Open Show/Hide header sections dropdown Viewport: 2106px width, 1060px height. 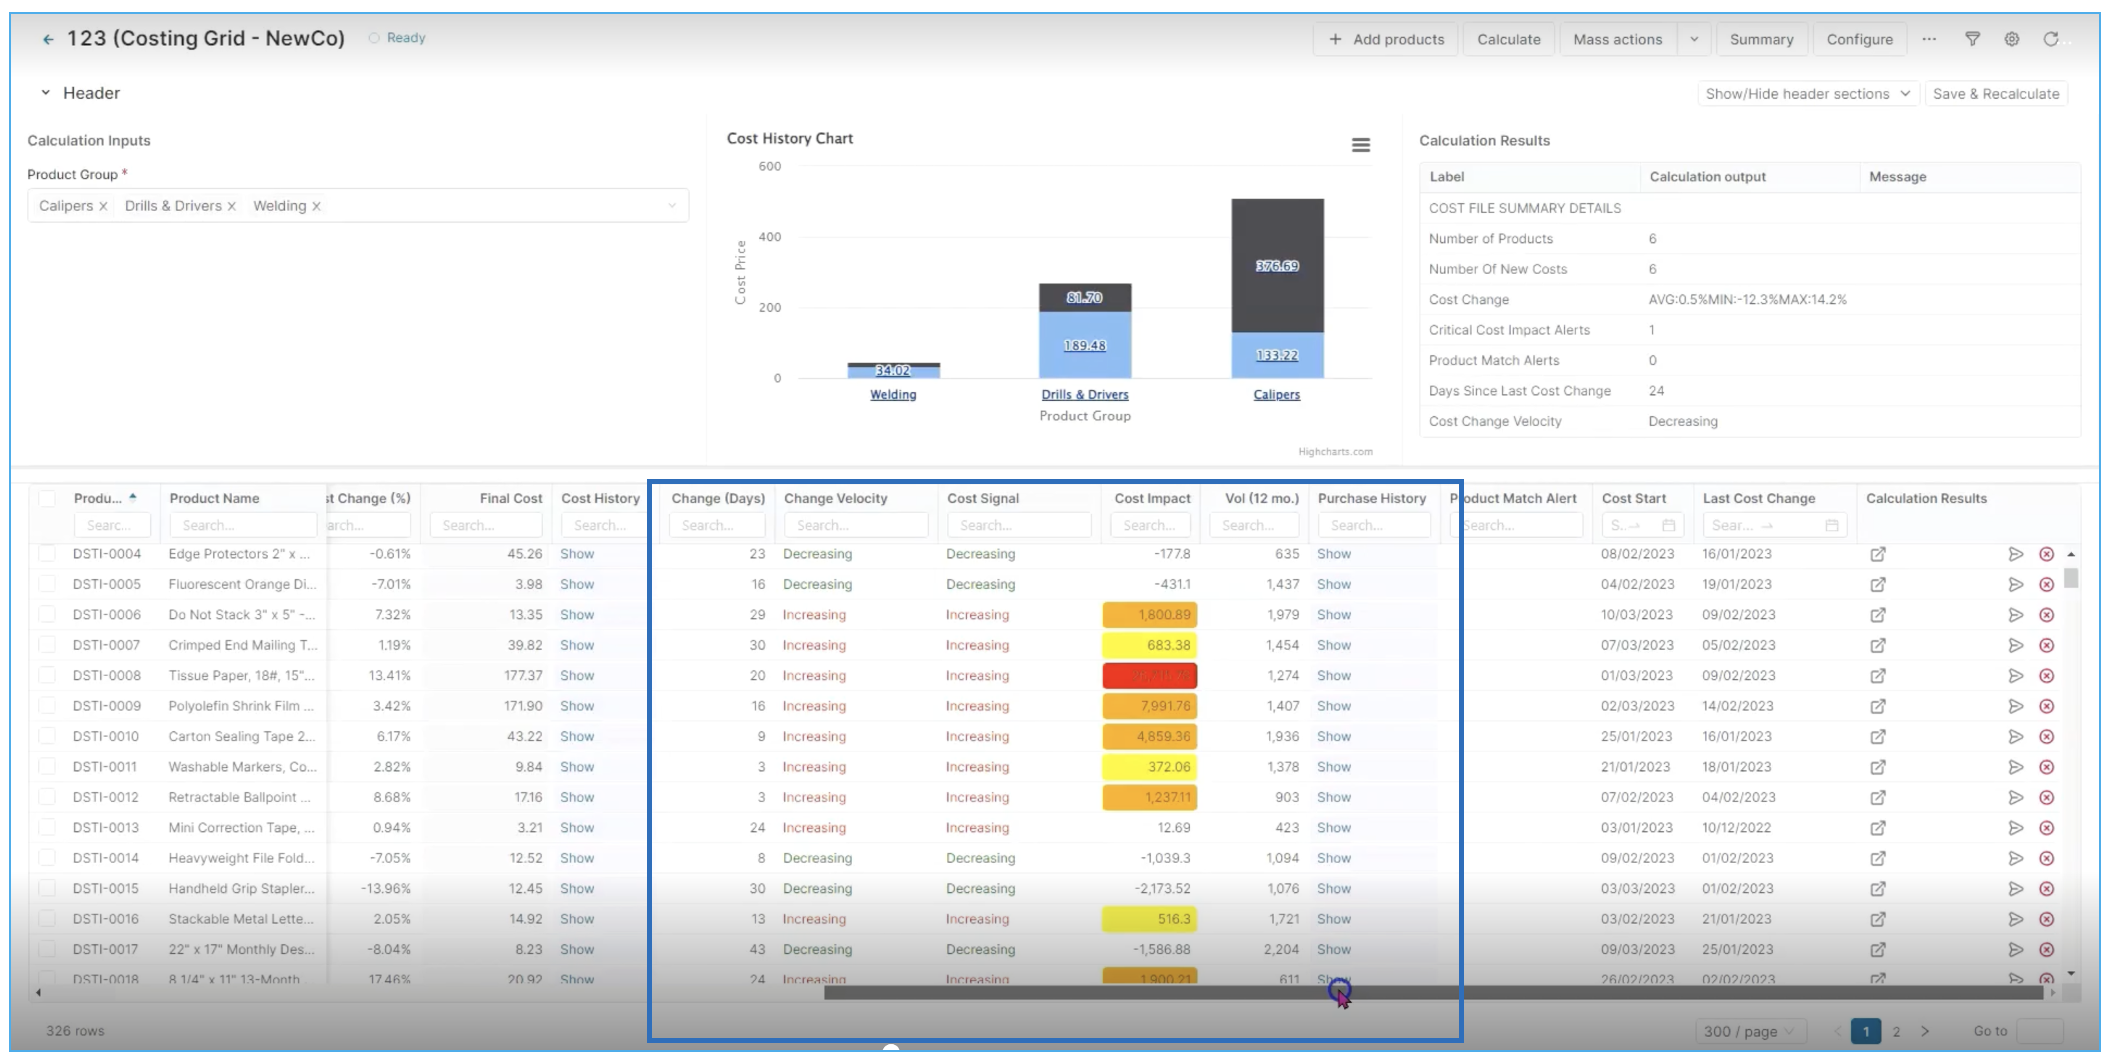(1808, 94)
